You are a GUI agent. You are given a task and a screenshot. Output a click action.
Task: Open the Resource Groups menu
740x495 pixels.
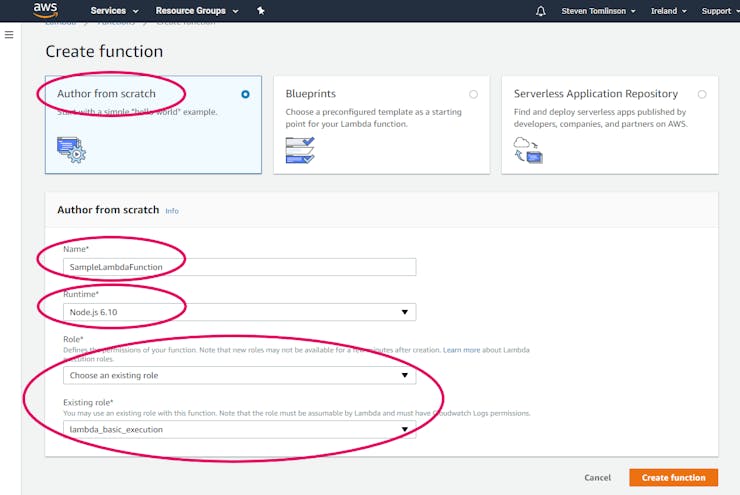[197, 11]
